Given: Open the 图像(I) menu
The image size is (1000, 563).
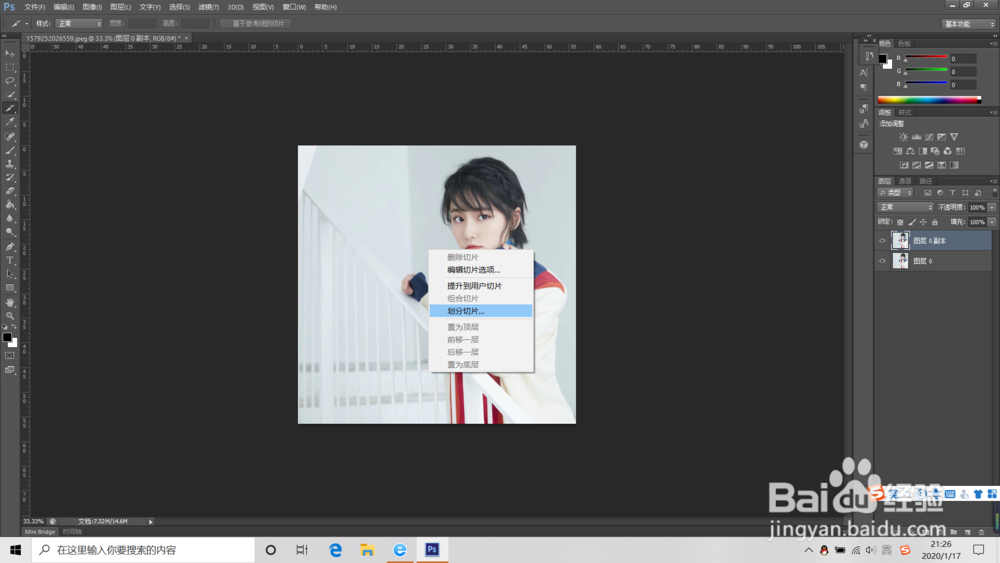Looking at the screenshot, I should [92, 7].
